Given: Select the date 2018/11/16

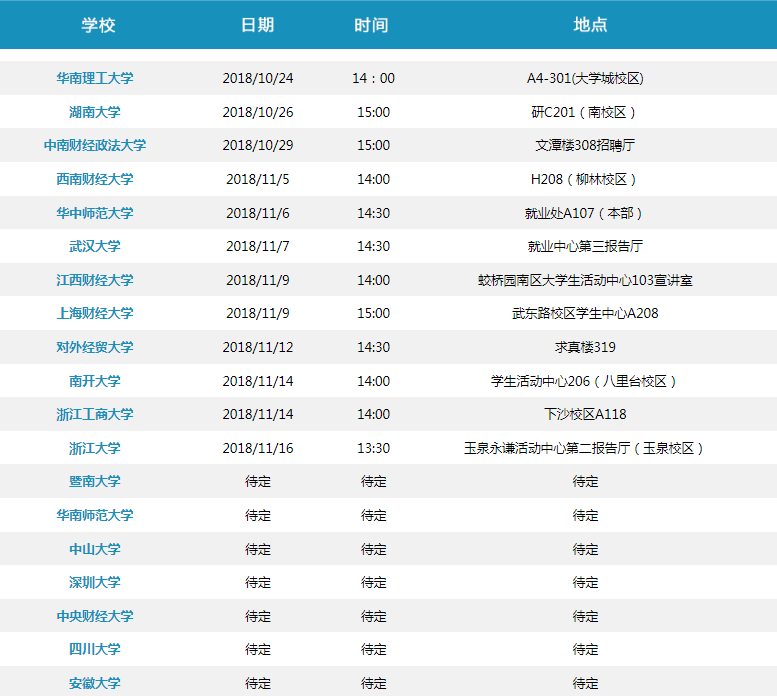Looking at the screenshot, I should coord(258,448).
